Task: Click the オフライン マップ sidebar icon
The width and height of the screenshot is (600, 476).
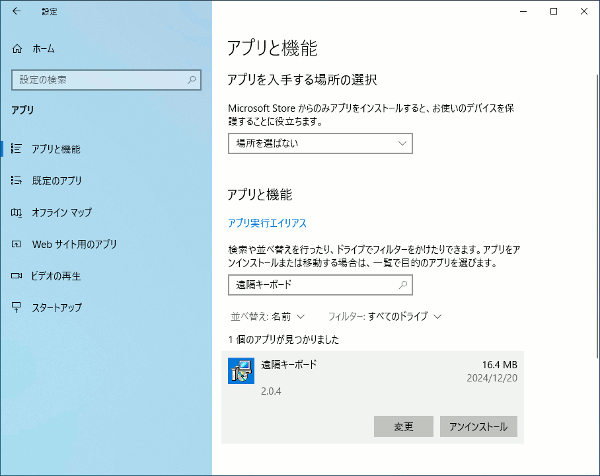Action: pyautogui.click(x=16, y=213)
